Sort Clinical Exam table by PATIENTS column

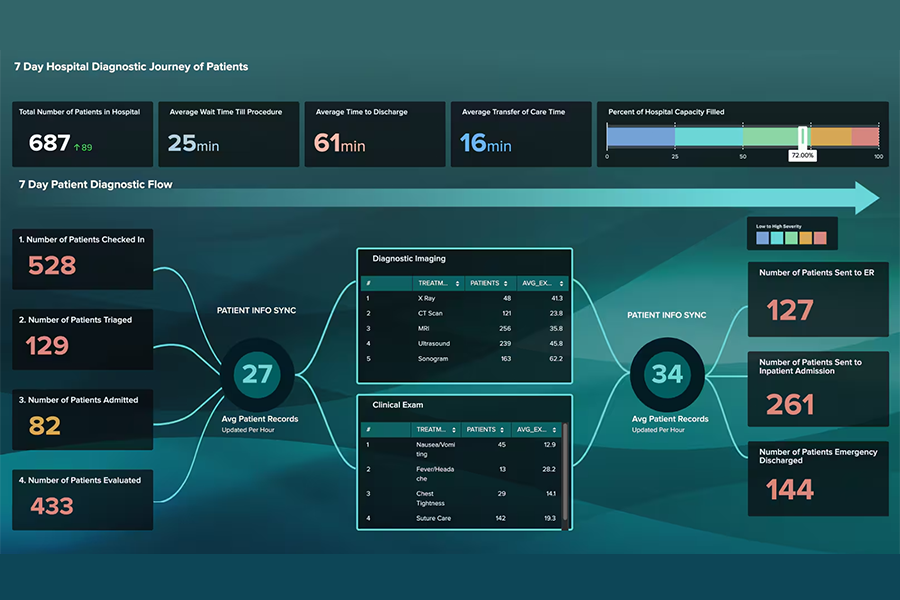pos(487,429)
